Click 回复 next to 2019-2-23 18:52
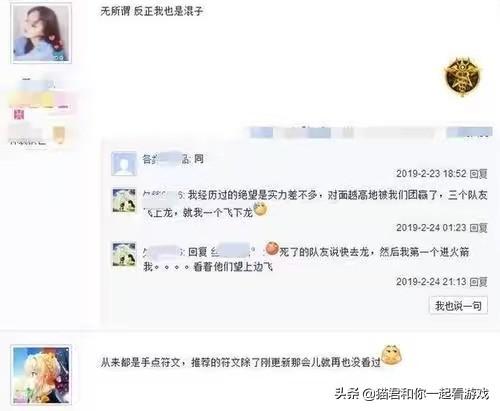 pyautogui.click(x=479, y=174)
